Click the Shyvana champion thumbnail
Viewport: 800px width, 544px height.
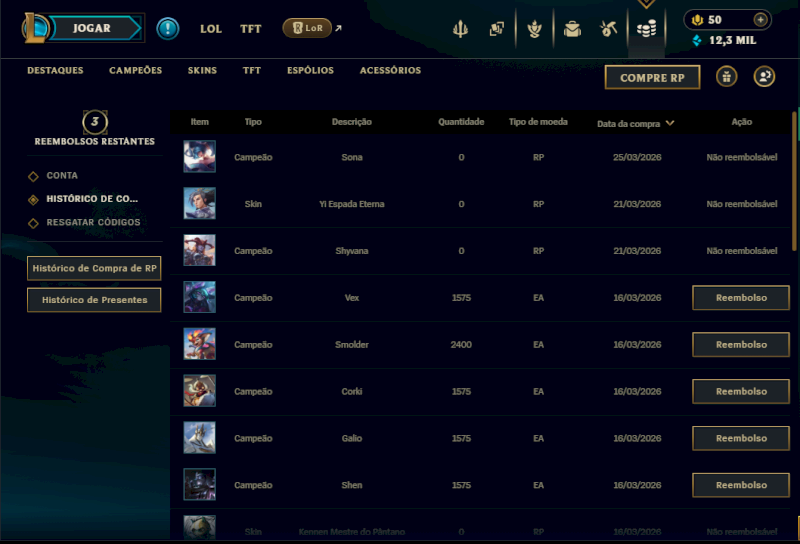199,251
